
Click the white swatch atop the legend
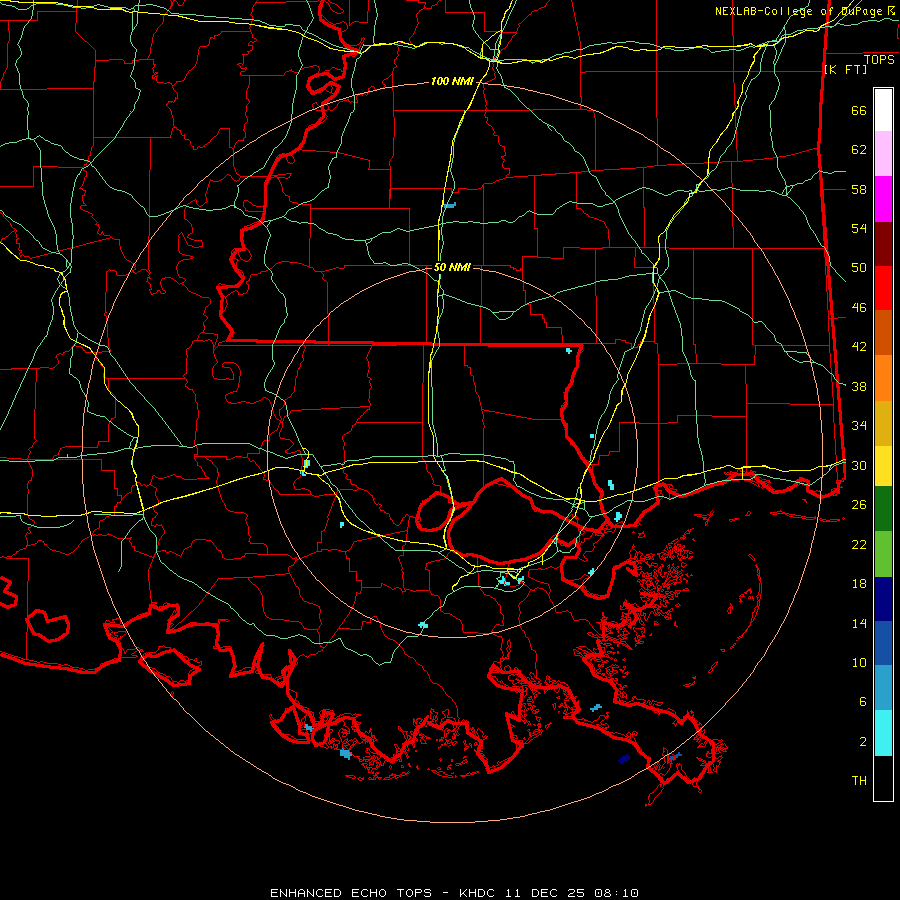tap(883, 110)
